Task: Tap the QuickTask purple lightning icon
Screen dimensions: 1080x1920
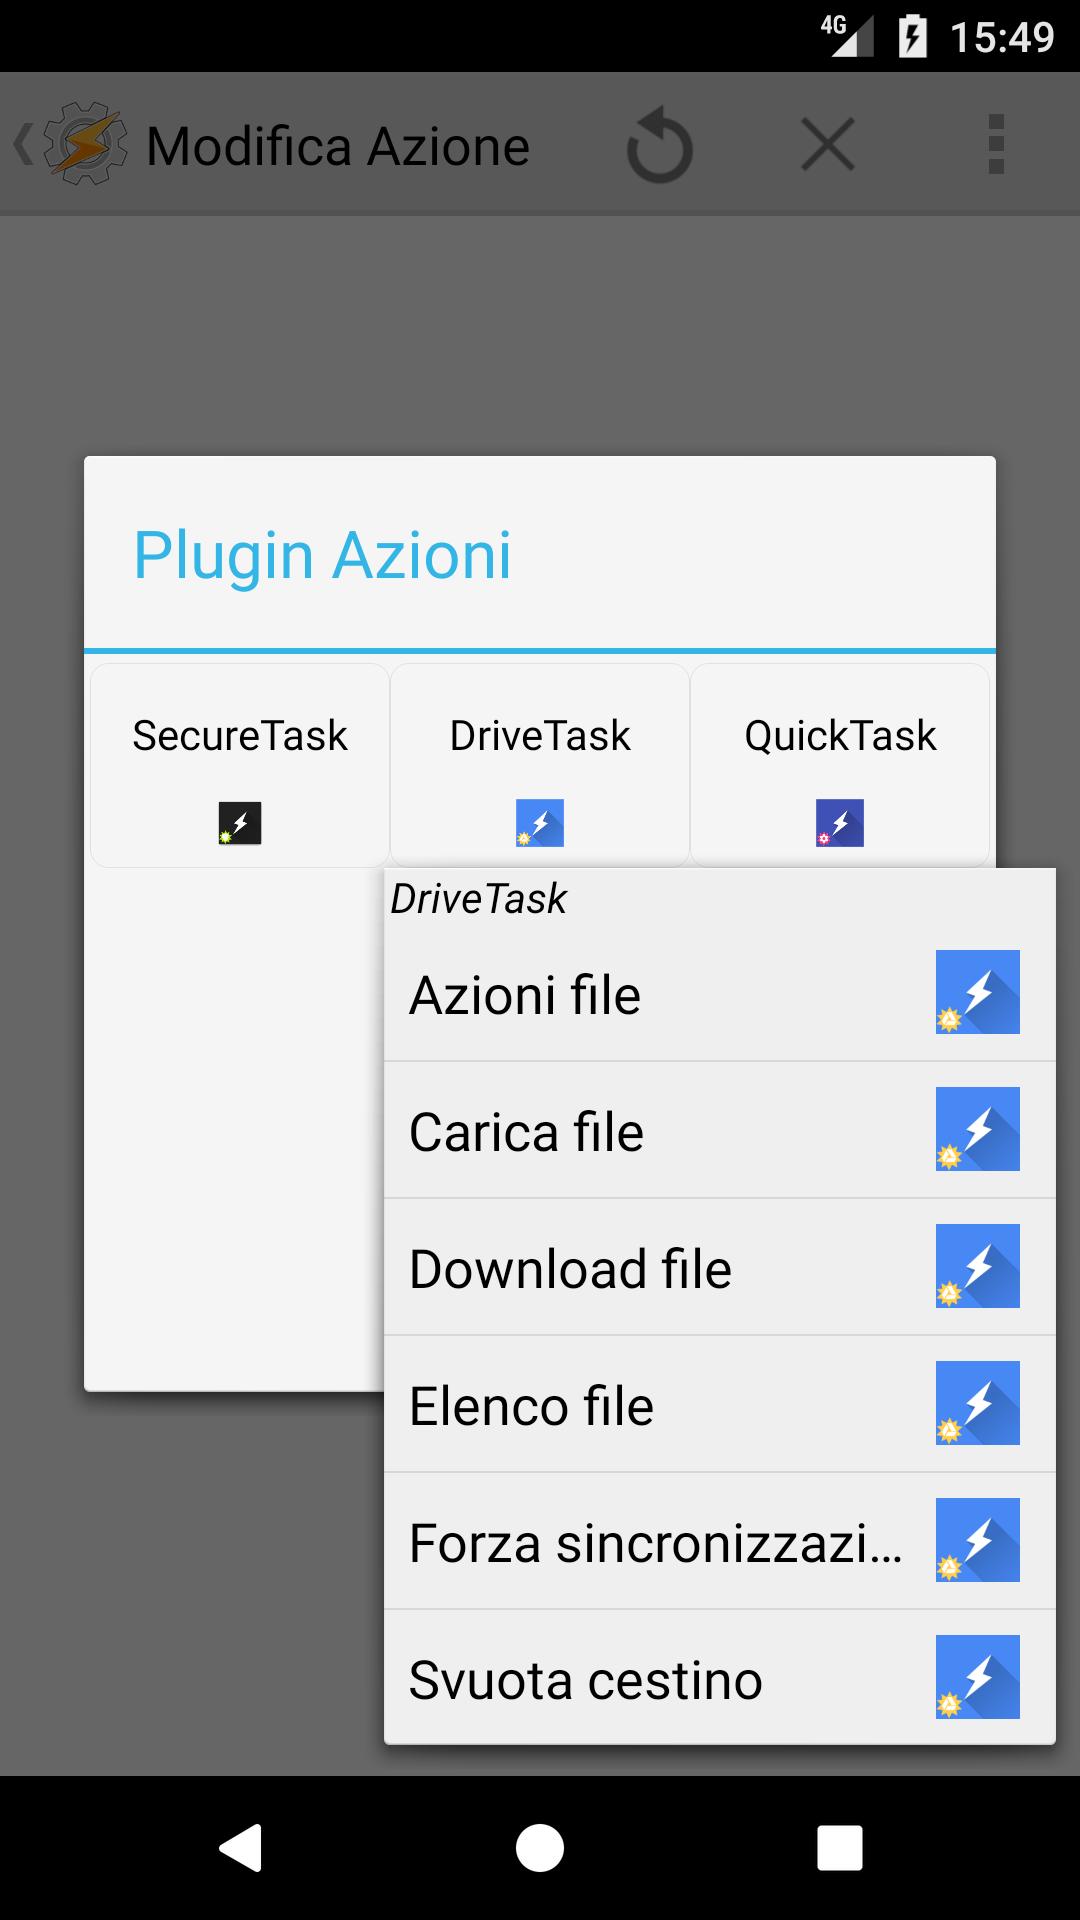Action: pyautogui.click(x=840, y=823)
